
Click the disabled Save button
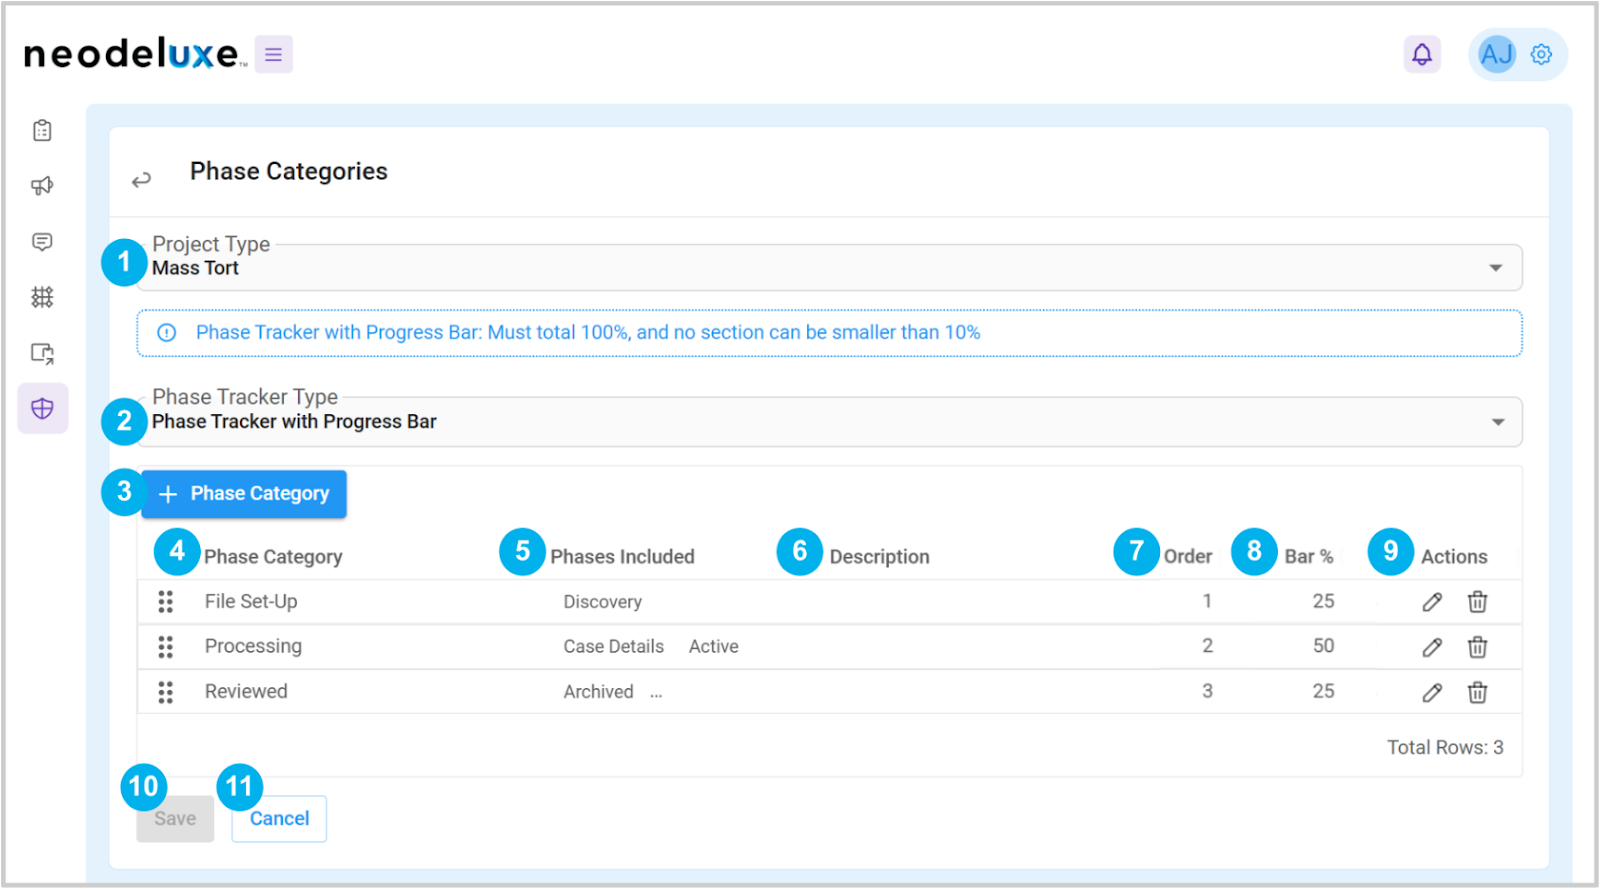point(175,819)
